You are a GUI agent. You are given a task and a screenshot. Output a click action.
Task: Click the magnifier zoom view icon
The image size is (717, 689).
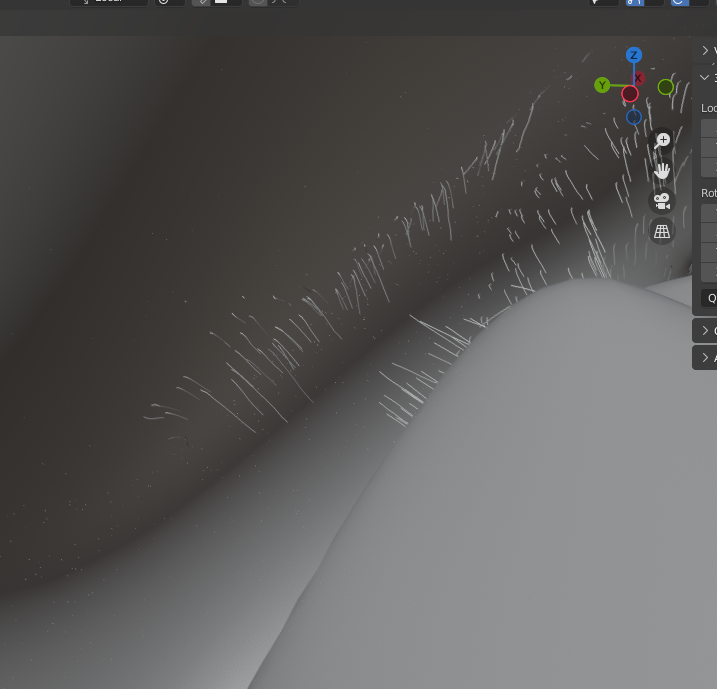pos(662,140)
